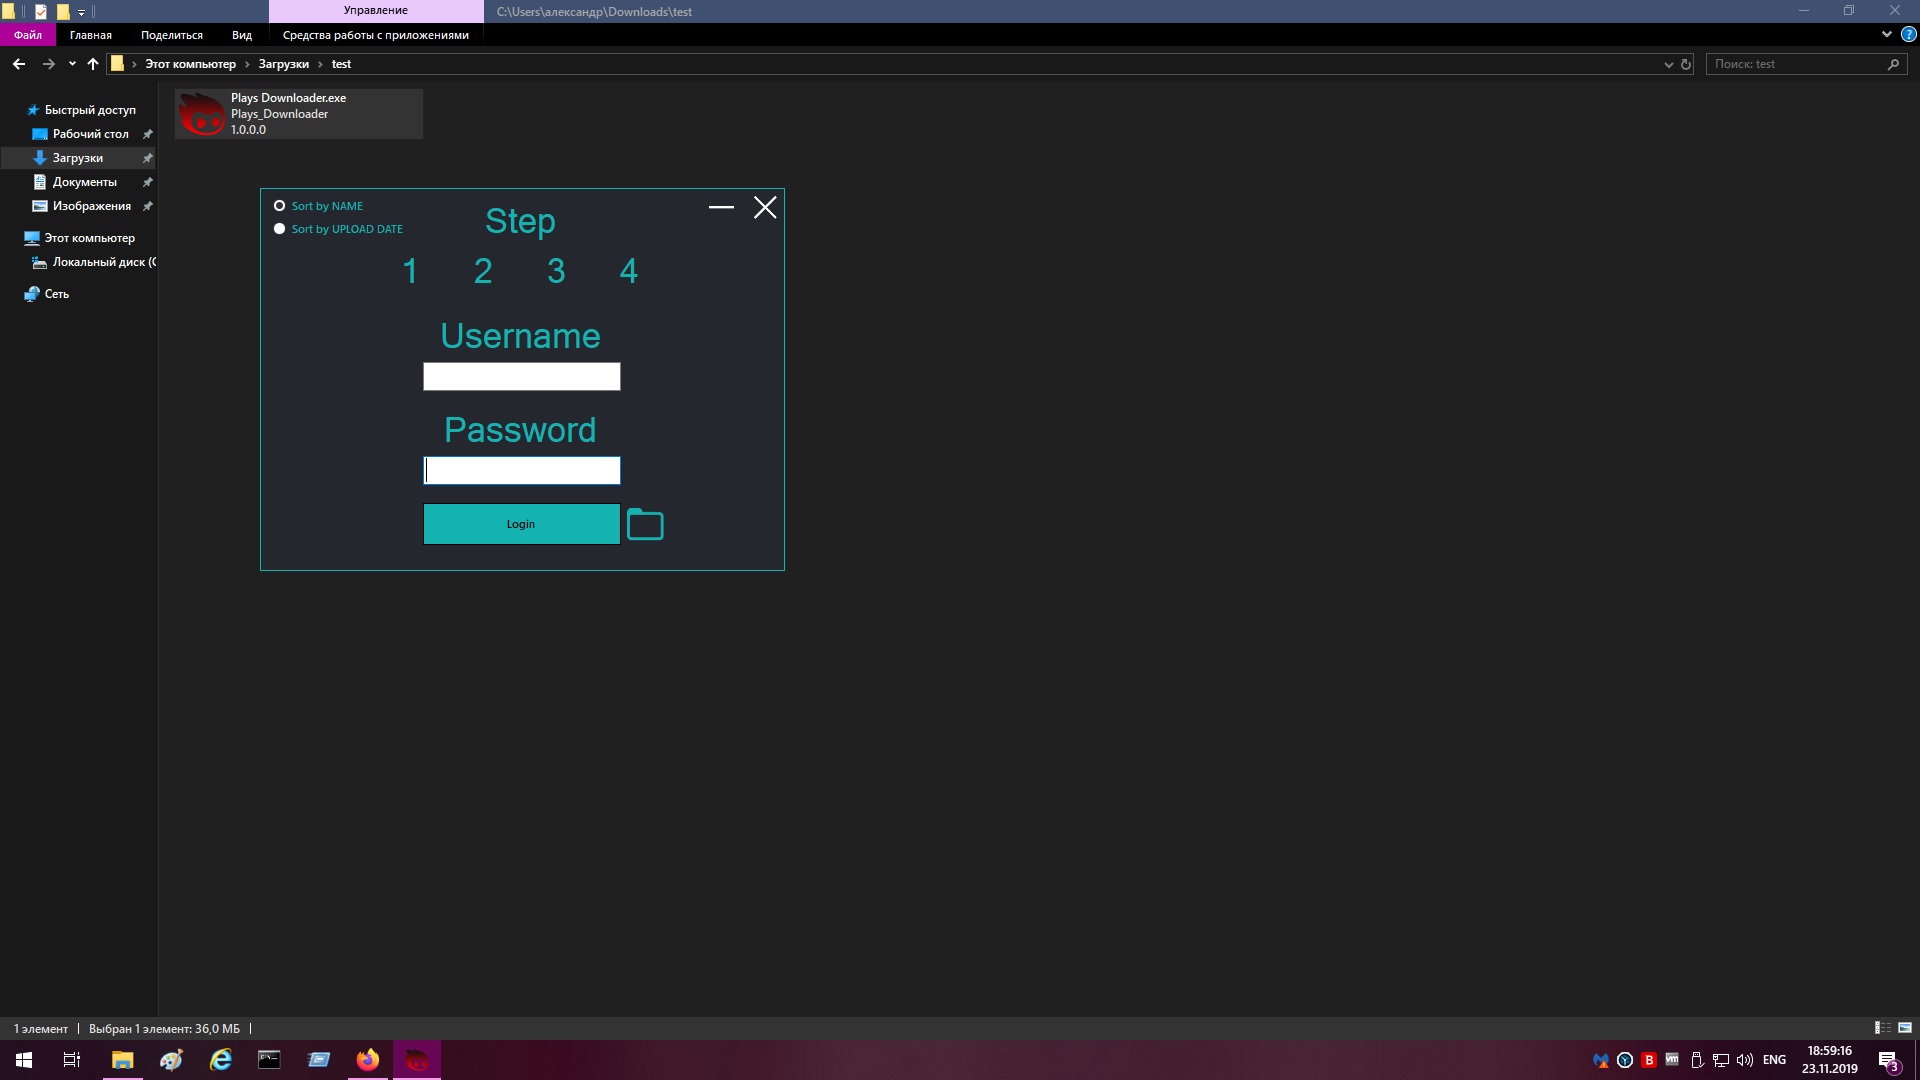
Task: Expand the ribbon chevron
Action: point(1886,34)
